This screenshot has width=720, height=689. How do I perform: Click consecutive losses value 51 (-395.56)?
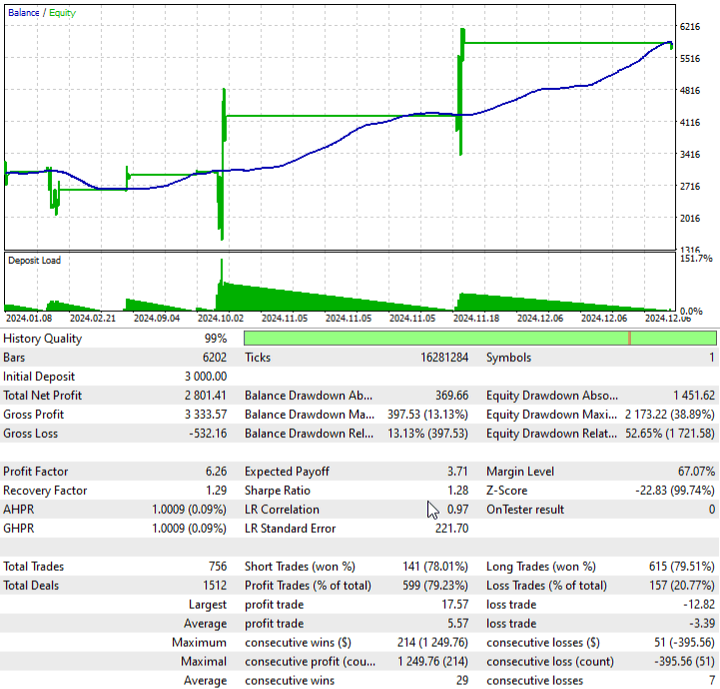tap(685, 642)
